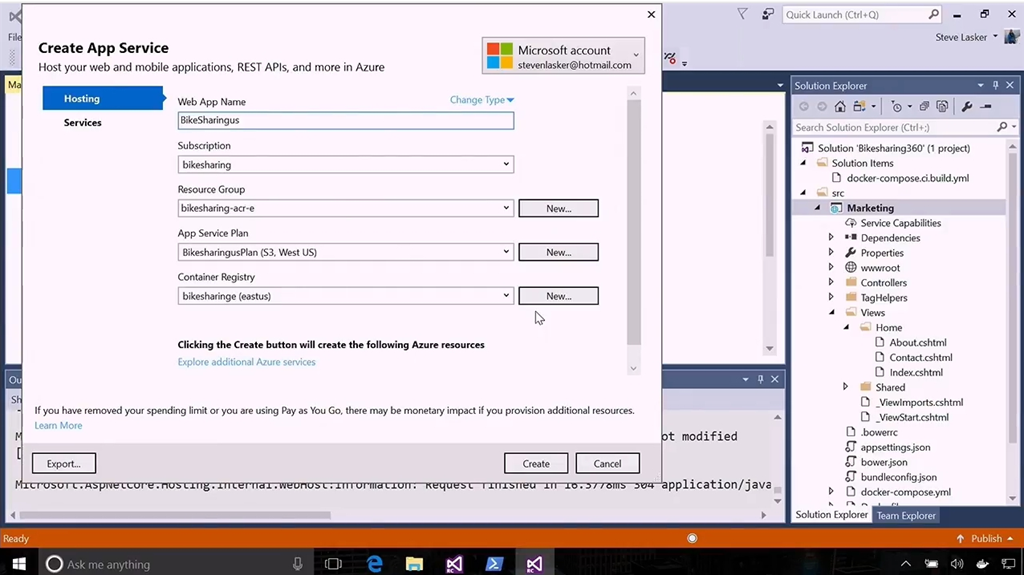Switch to the Team Explorer tab

point(906,516)
